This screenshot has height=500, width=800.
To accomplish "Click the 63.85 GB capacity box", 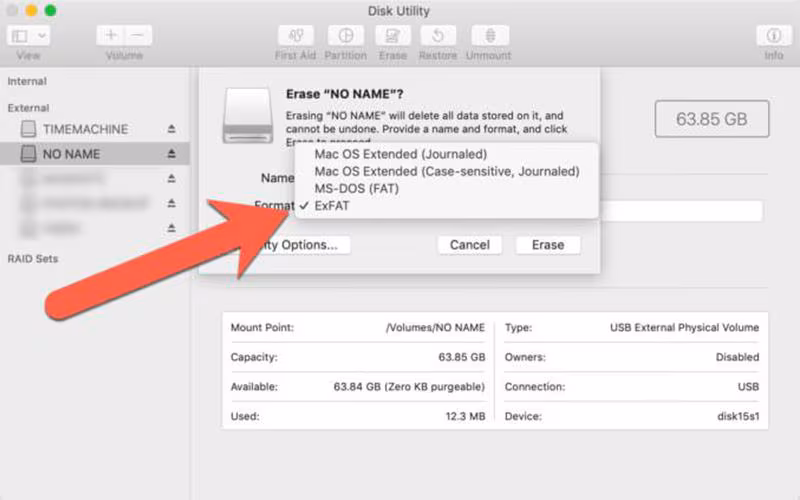I will pyautogui.click(x=712, y=119).
